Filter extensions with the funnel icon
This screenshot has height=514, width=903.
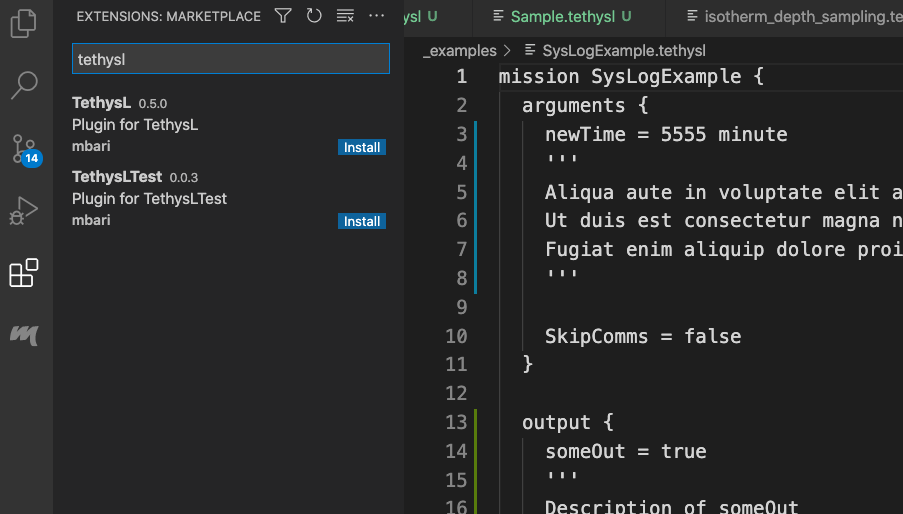click(x=283, y=16)
